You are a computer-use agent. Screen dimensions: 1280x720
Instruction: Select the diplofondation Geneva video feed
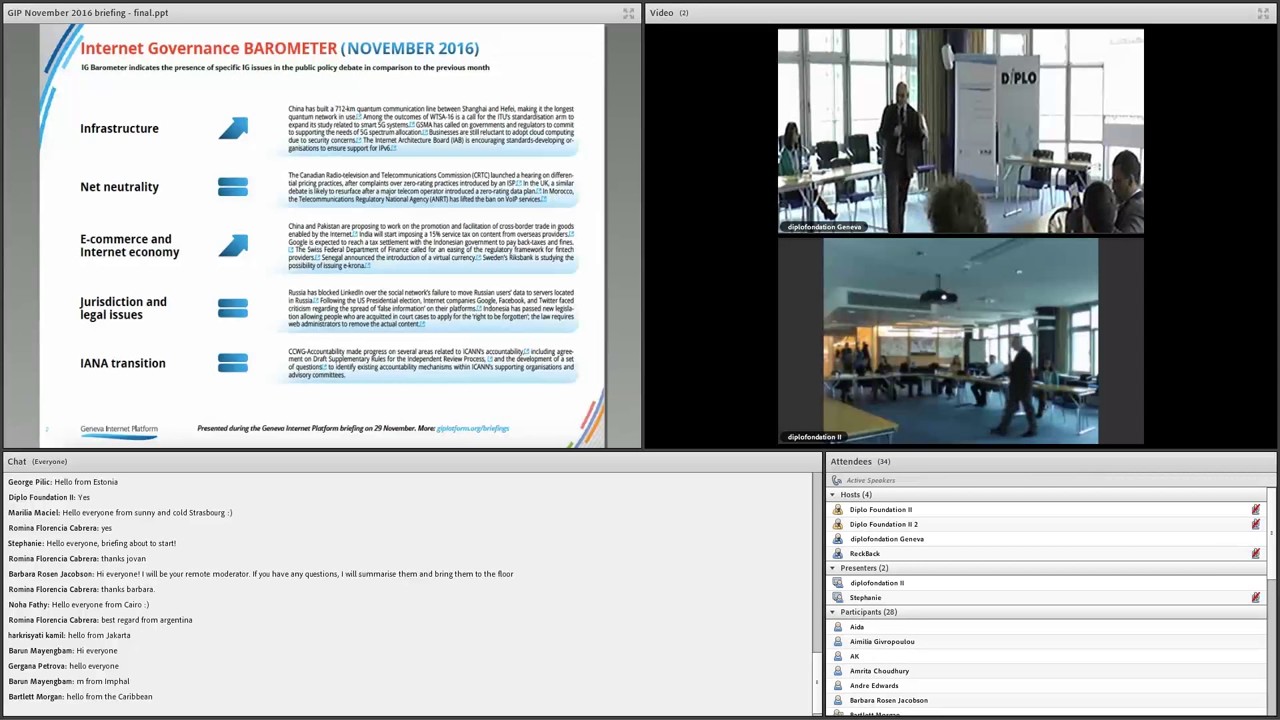961,131
